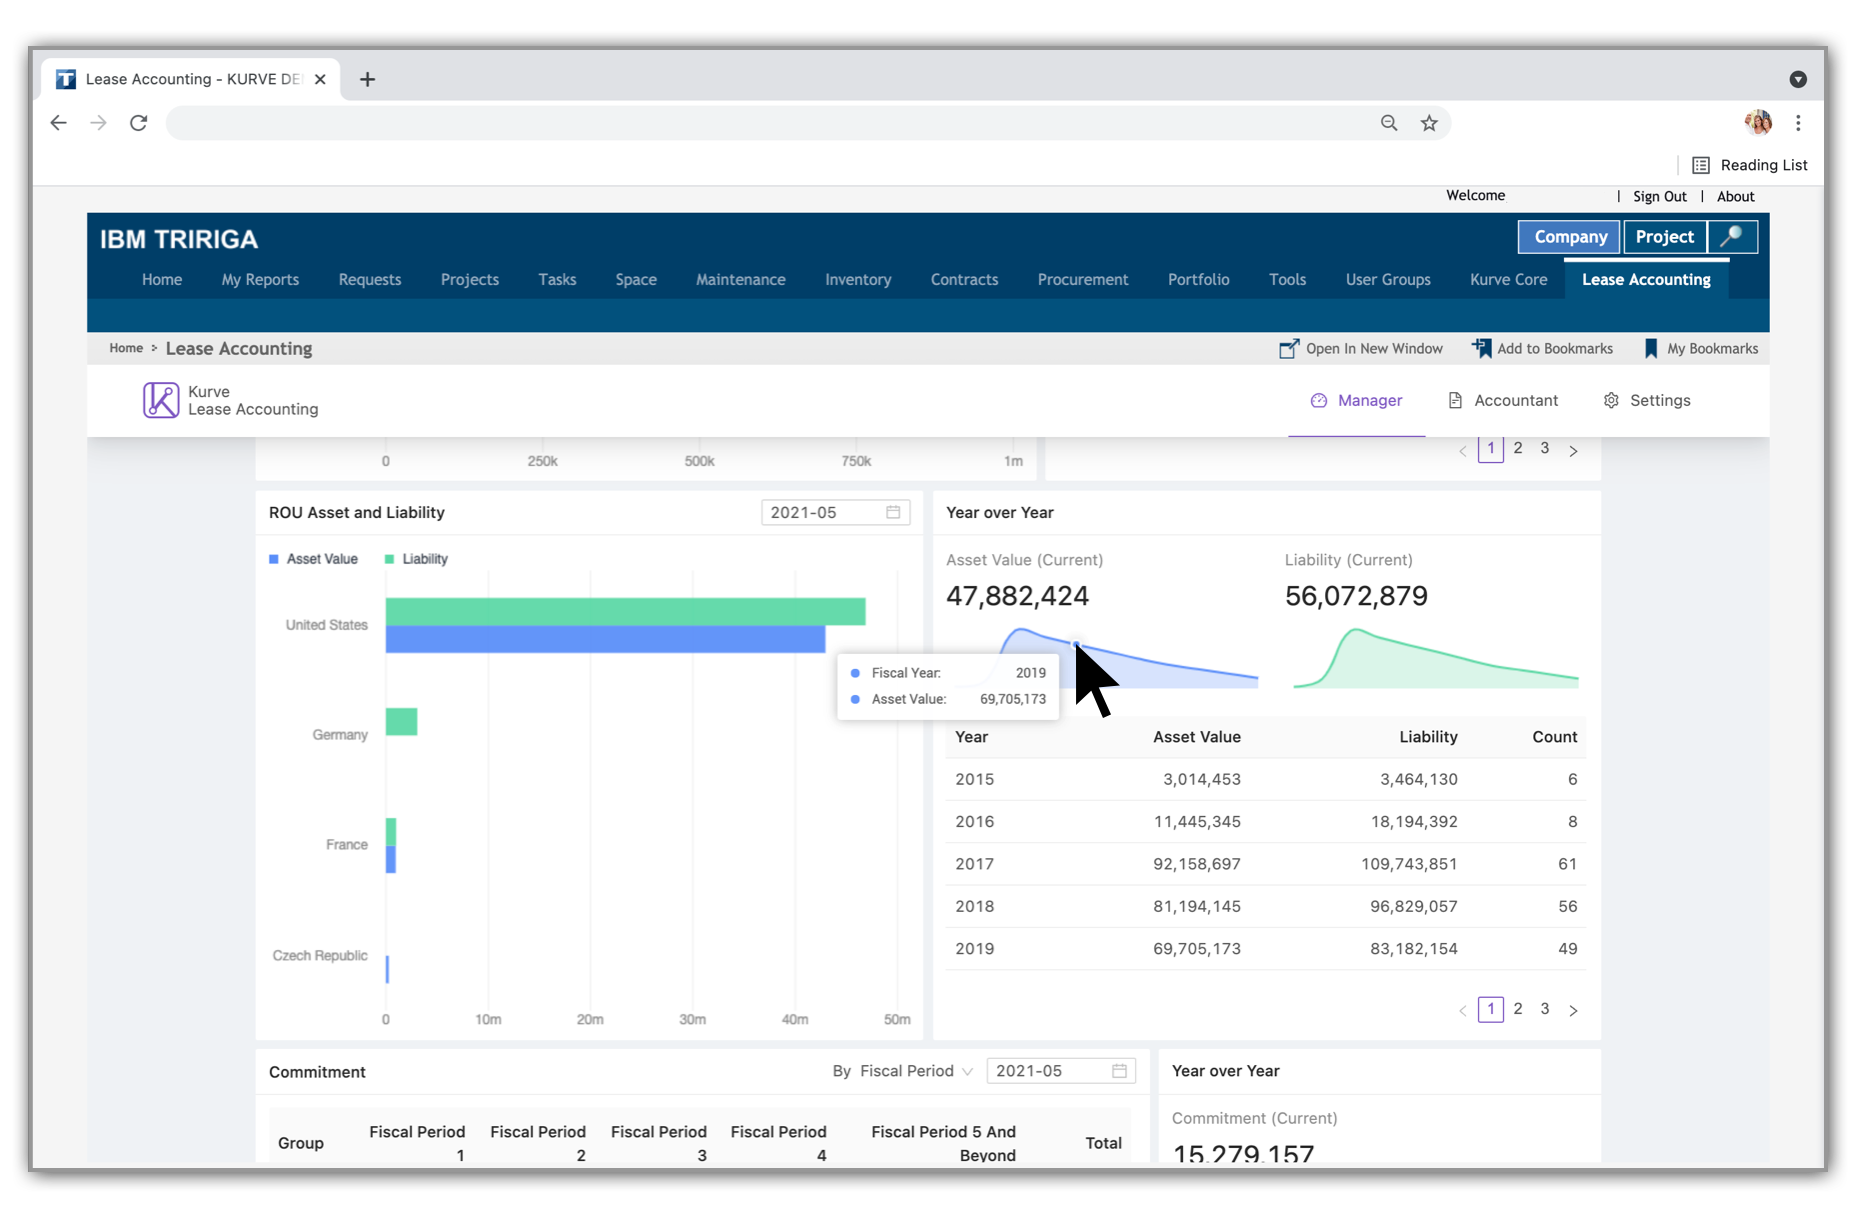Expand the By Fiscal Period dropdown

tap(903, 1071)
